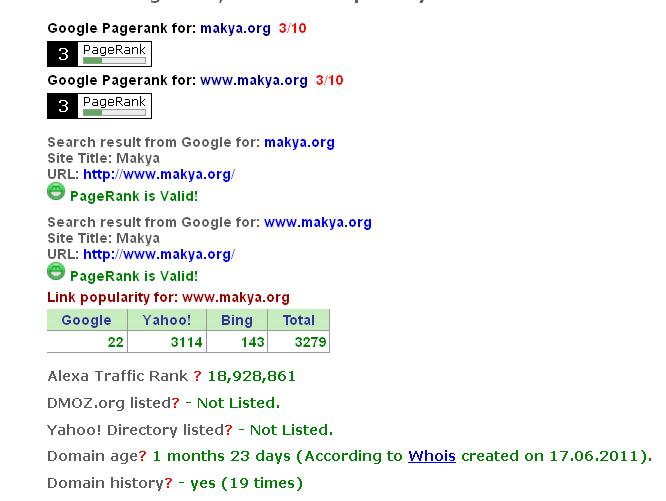666x501 pixels.
Task: Click the www.makya.org link in second Pagerank heading
Action: pyautogui.click(x=254, y=81)
